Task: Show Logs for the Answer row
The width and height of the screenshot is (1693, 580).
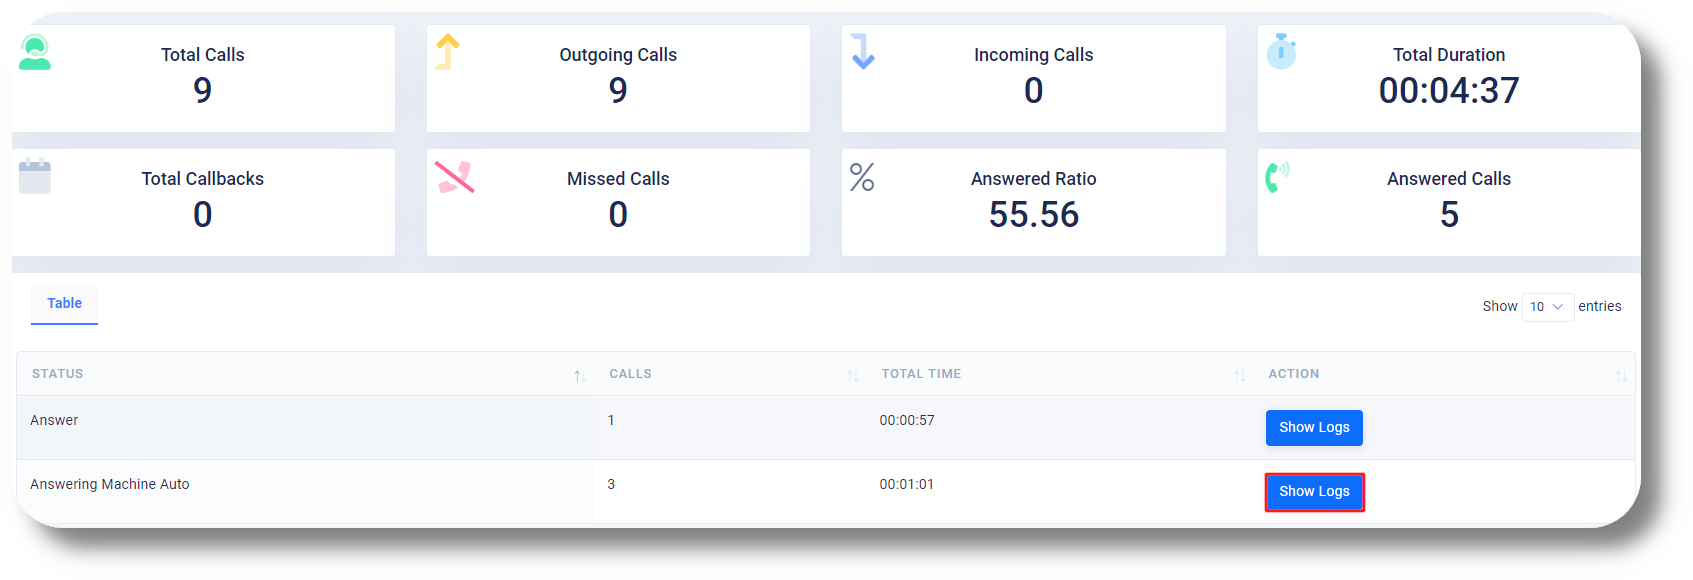Action: pos(1314,428)
